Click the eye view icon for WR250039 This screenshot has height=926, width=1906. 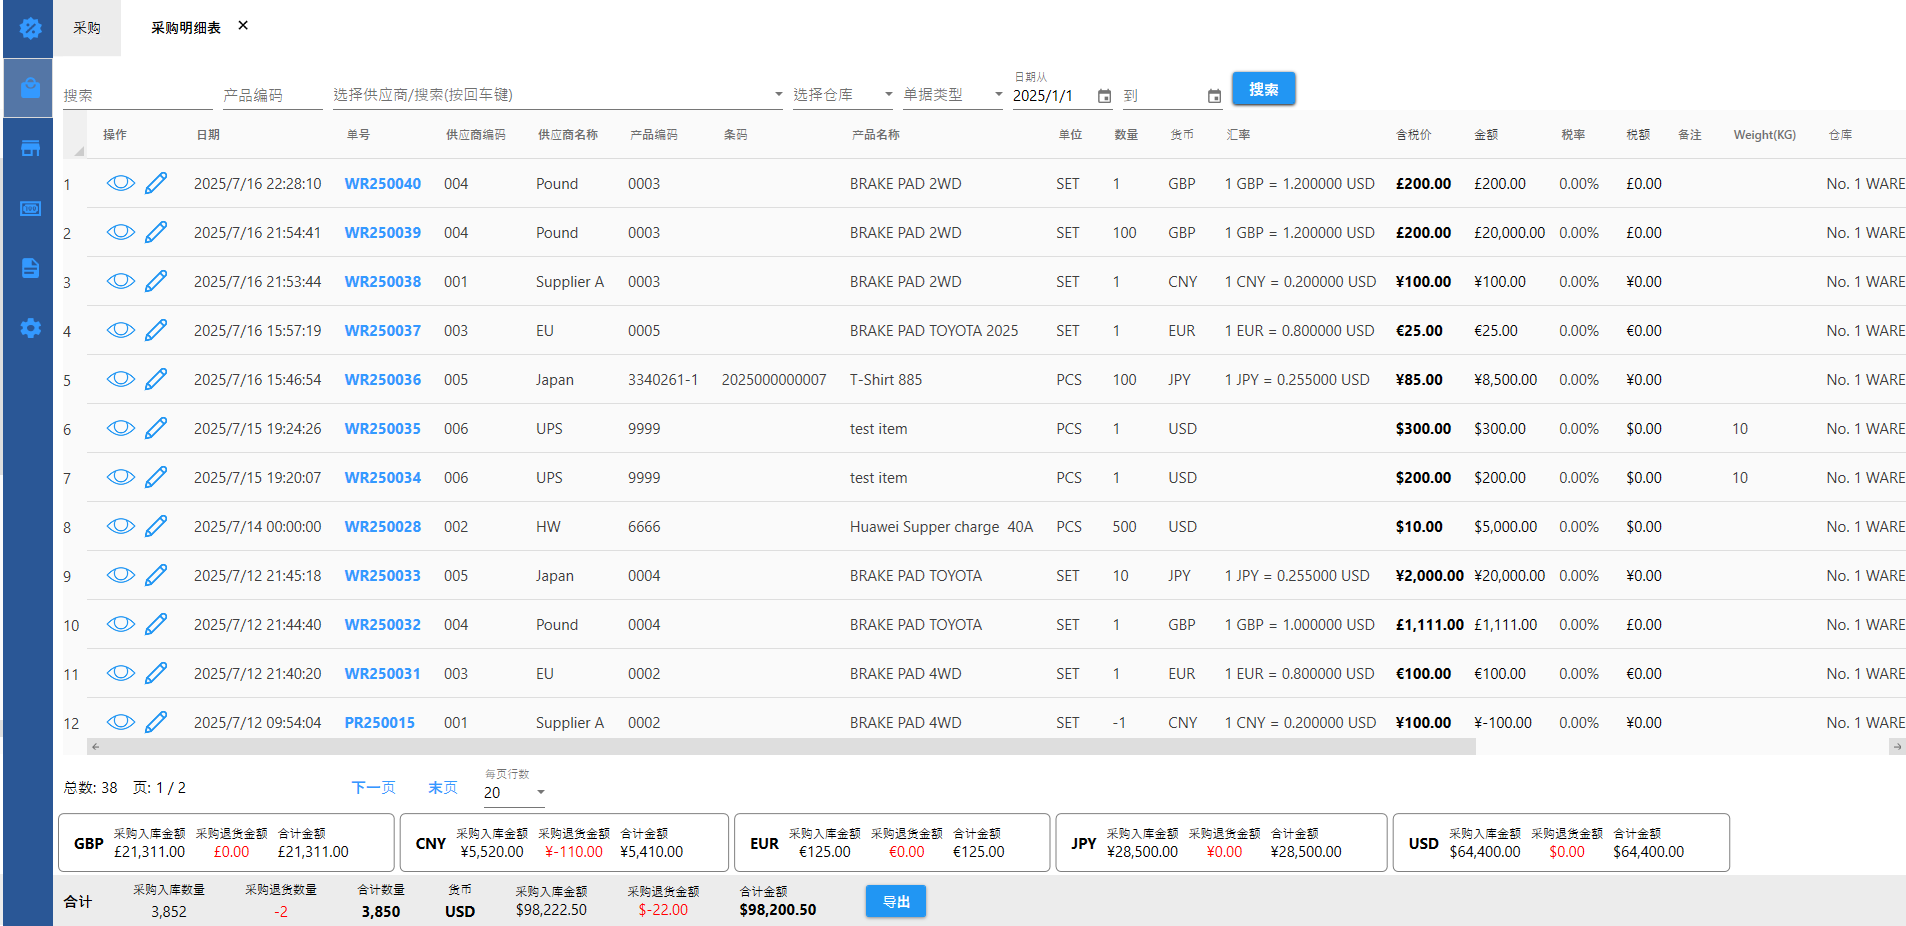coord(120,232)
